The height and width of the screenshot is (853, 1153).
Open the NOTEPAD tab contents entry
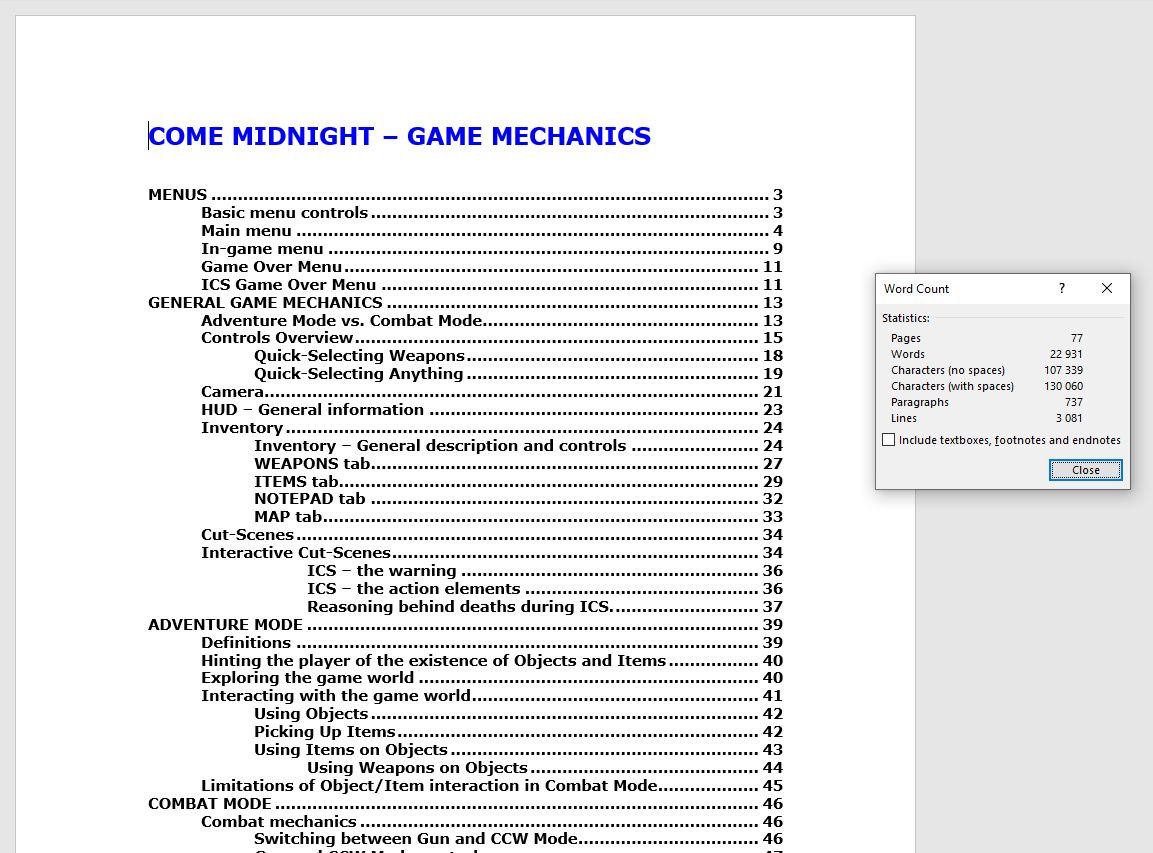tap(310, 499)
